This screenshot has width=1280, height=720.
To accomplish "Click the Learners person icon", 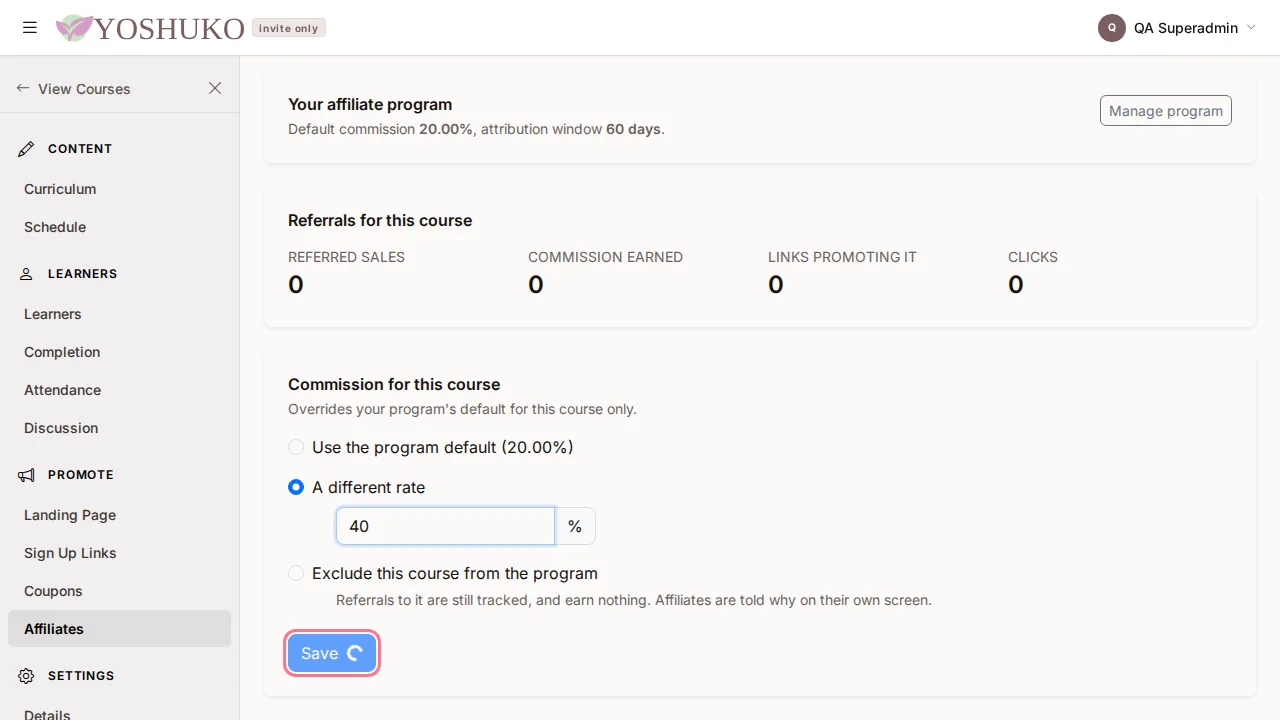I will tap(27, 274).
